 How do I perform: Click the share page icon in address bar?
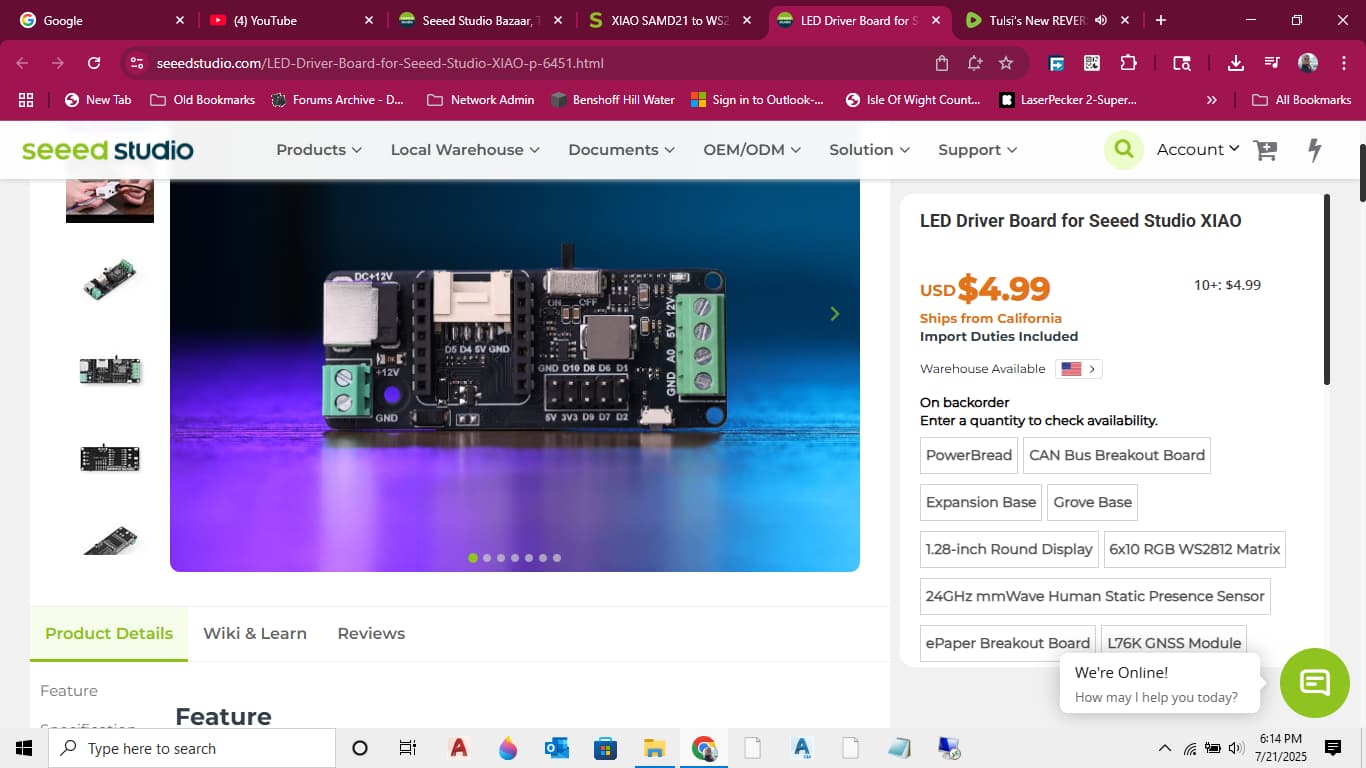click(942, 63)
